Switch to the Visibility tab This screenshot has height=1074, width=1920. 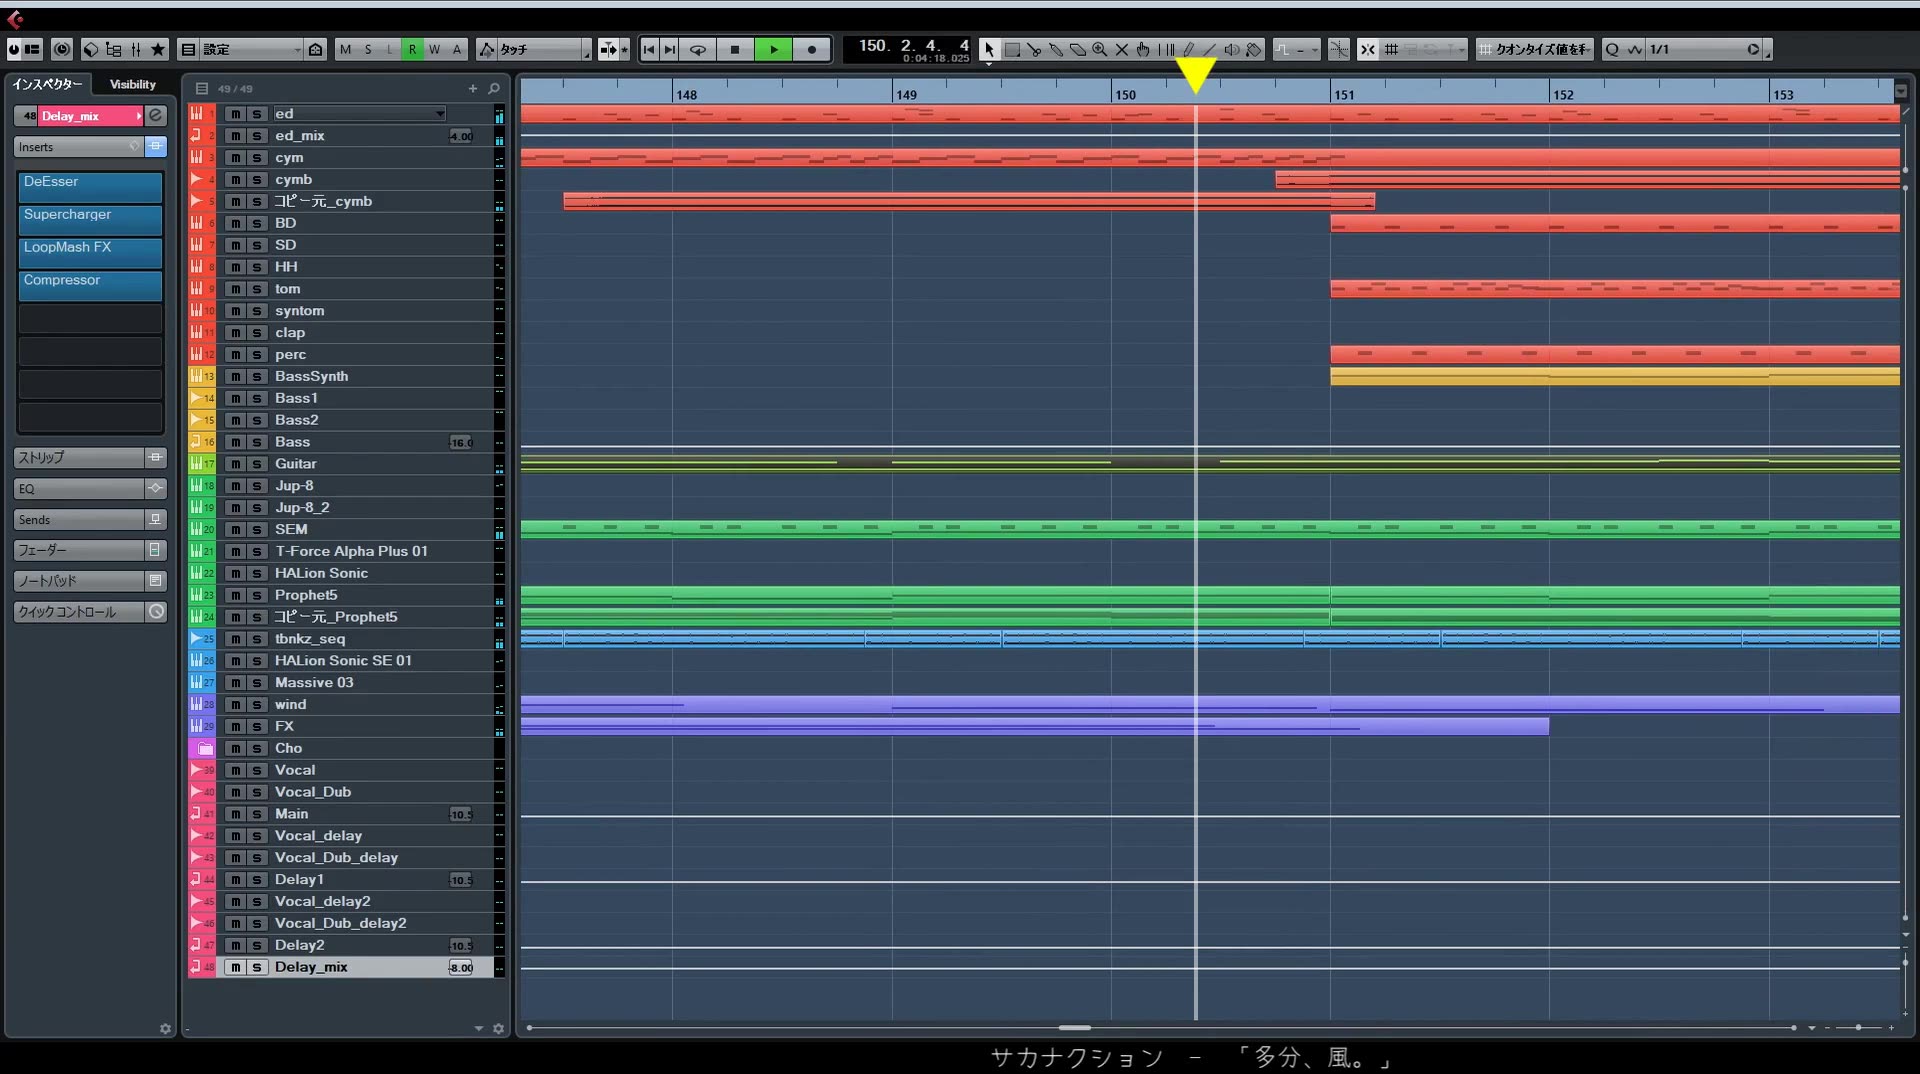(x=133, y=84)
